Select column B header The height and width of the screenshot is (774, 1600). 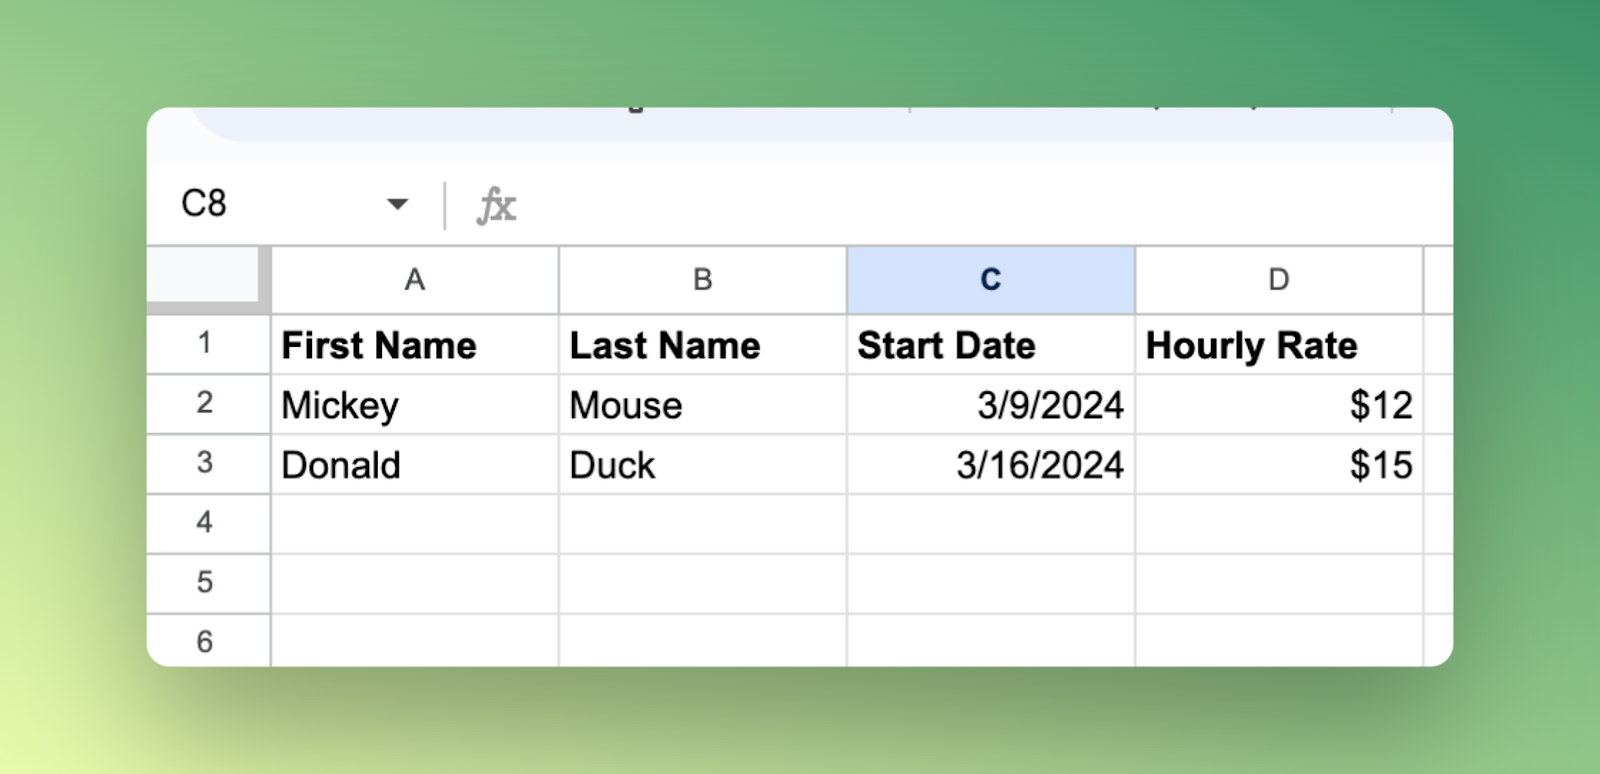703,280
